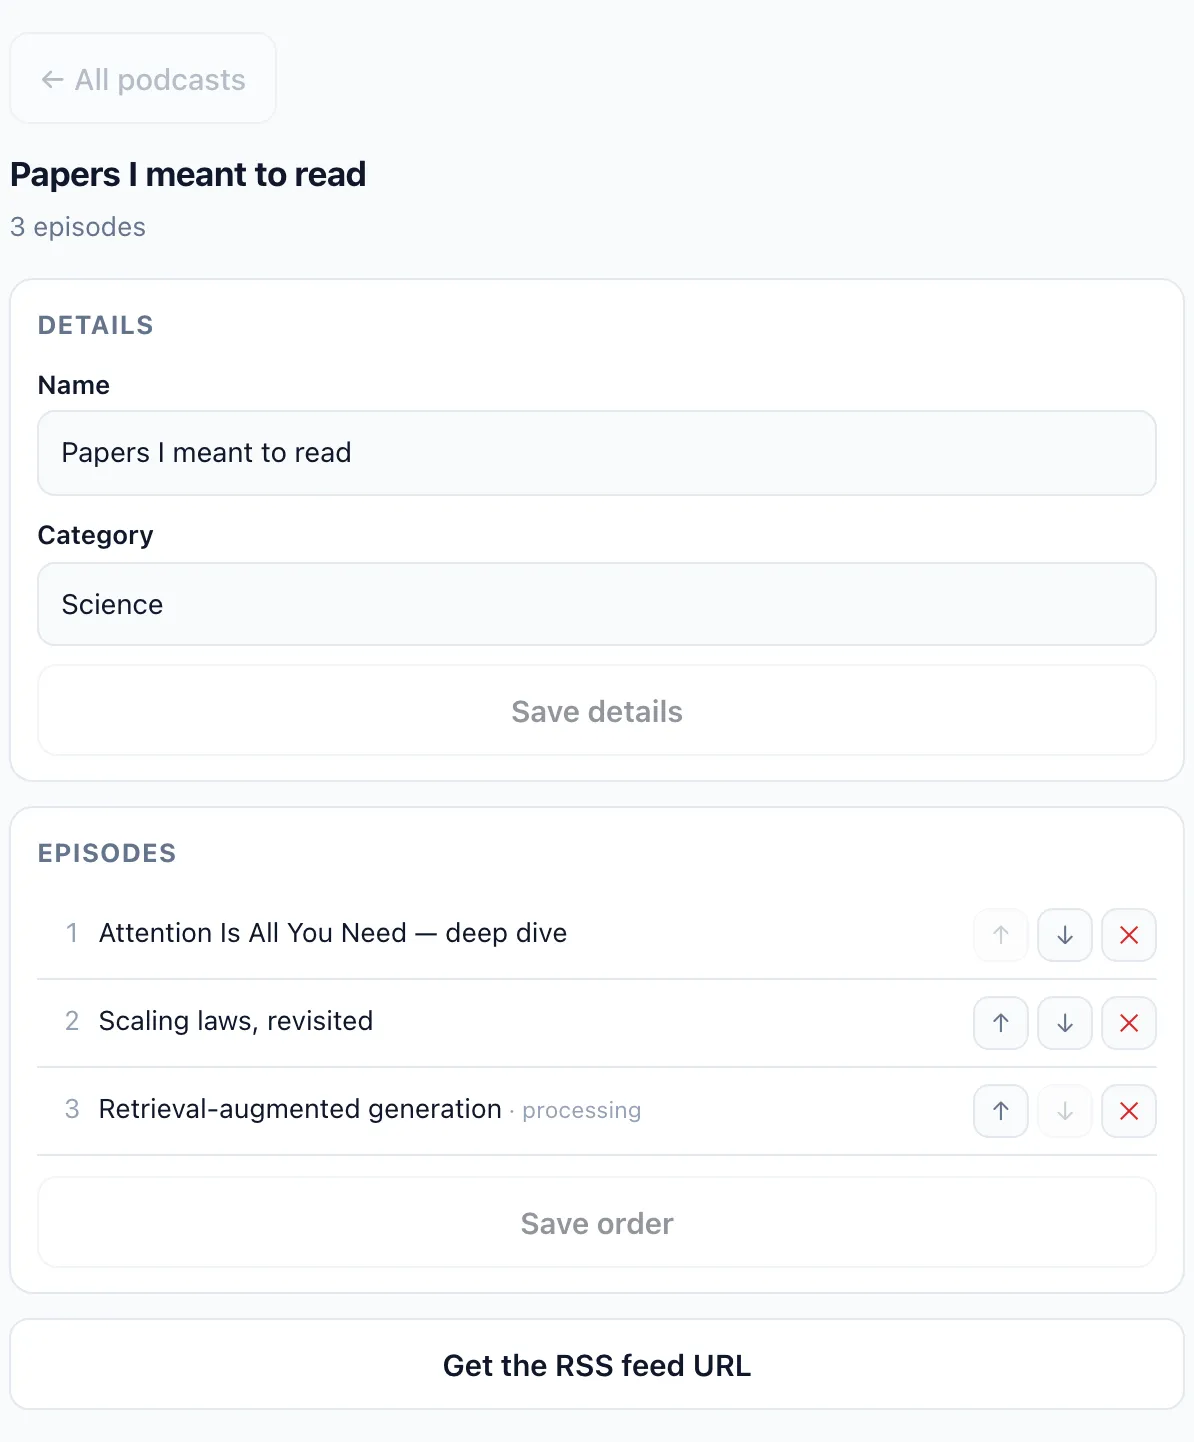
Task: Click the EPISODES section header
Action: [107, 853]
